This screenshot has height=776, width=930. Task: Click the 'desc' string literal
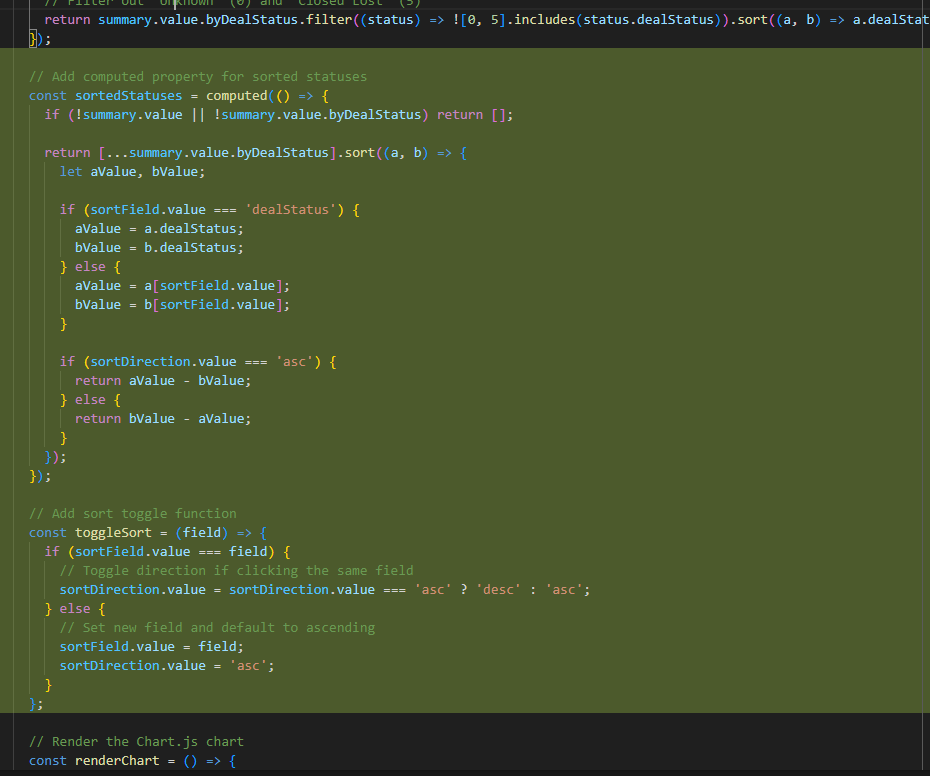[498, 589]
